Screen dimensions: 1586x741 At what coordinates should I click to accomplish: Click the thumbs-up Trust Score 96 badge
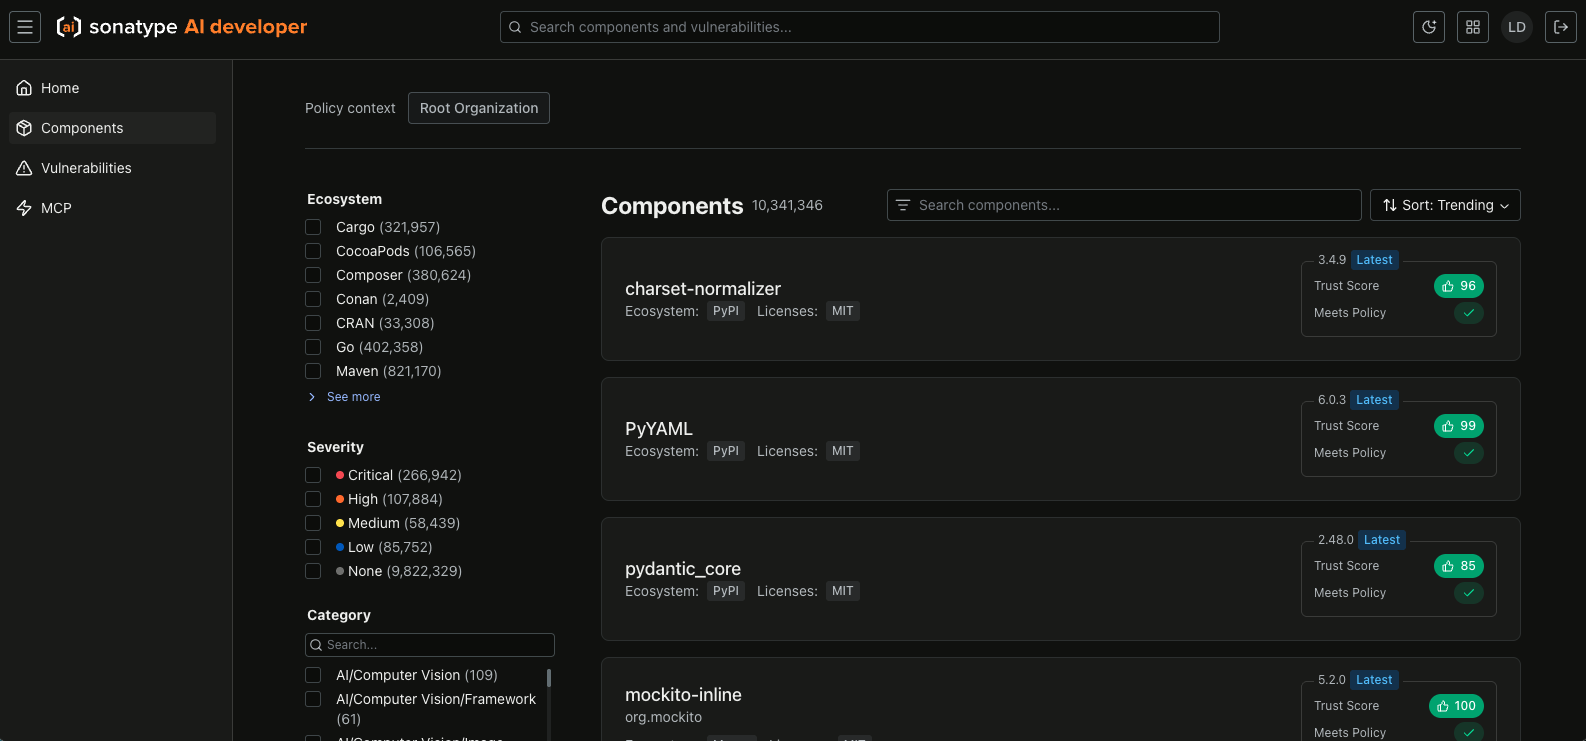point(1459,286)
